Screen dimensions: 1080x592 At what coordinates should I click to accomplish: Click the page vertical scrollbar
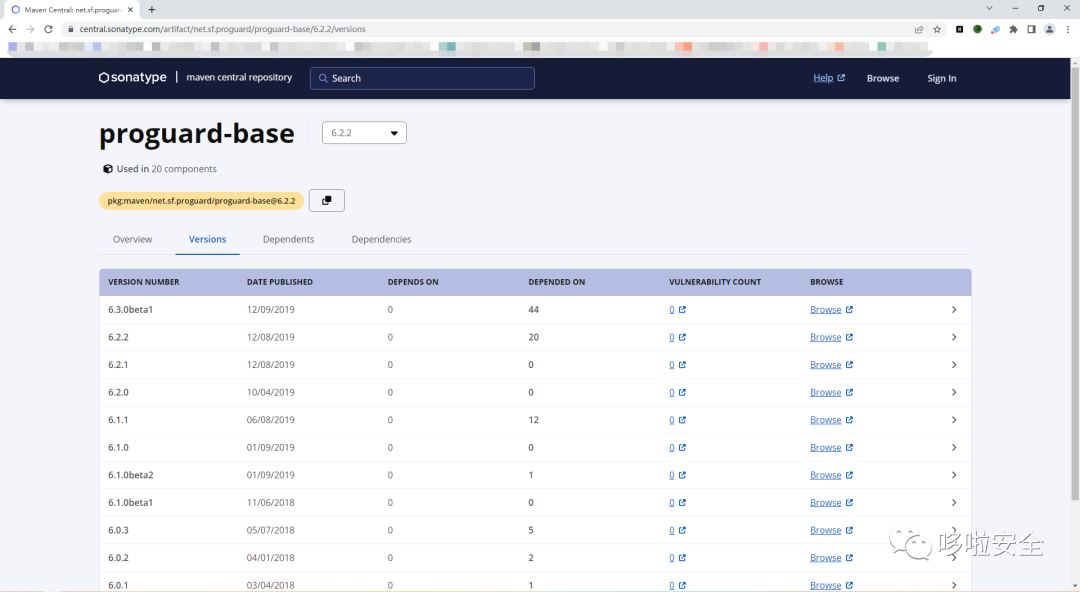click(x=1074, y=283)
